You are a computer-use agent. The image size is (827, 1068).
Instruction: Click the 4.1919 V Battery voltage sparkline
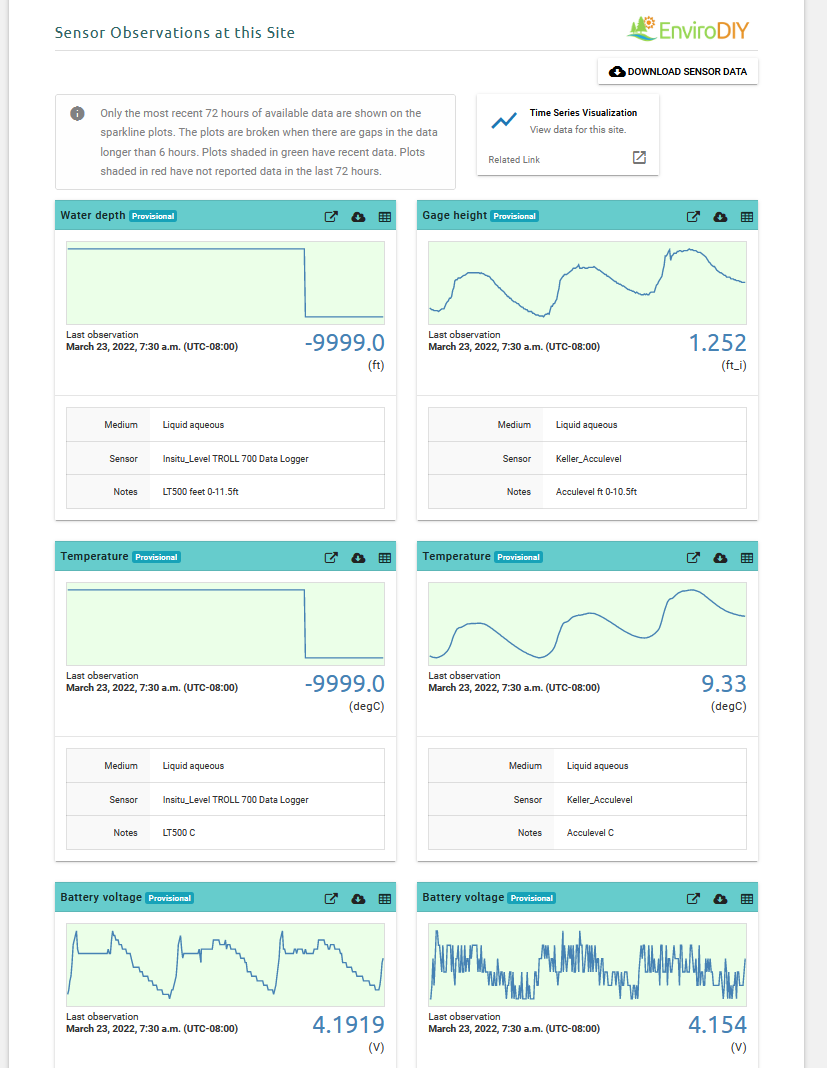(x=225, y=964)
